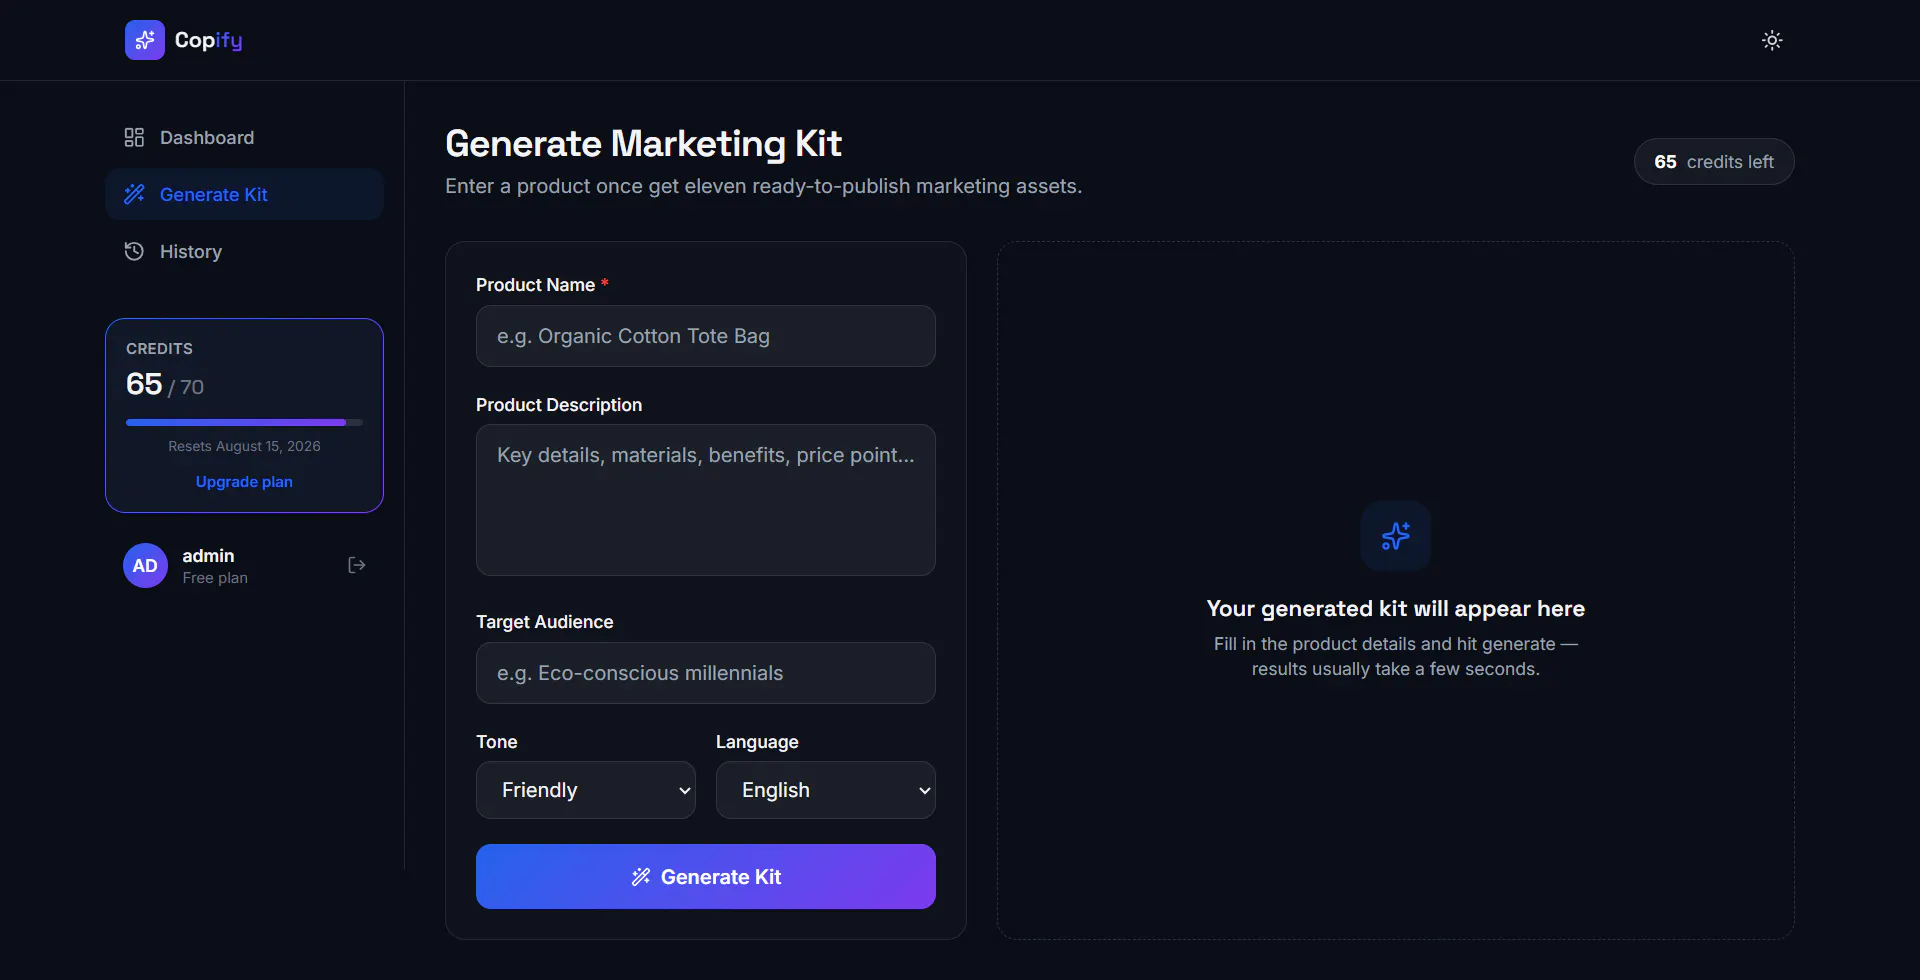Focus the Product Name input field
1920x980 pixels.
[x=706, y=336]
